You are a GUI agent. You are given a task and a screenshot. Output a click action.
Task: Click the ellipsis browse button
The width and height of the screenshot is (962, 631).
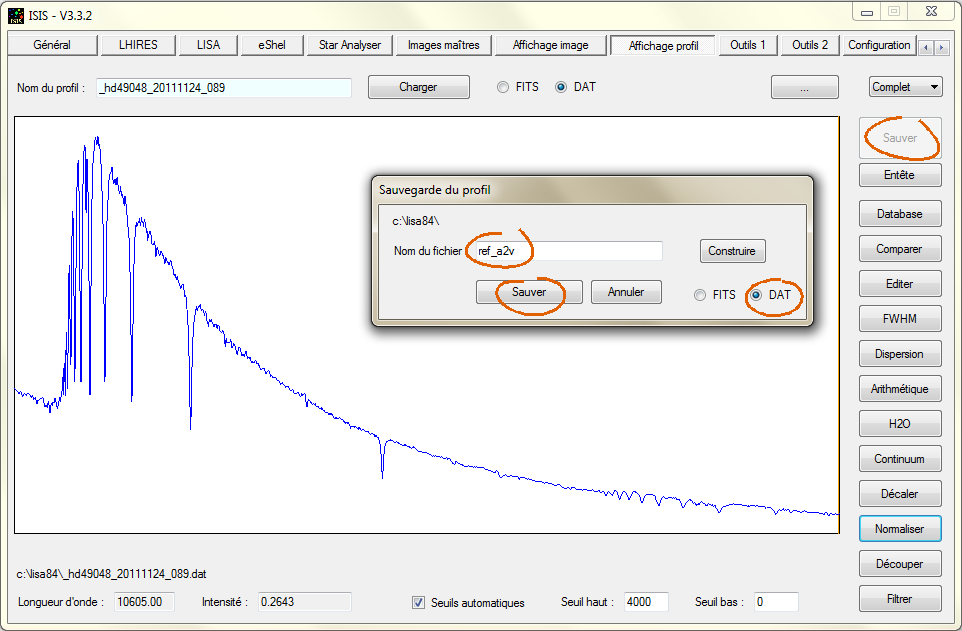tap(804, 87)
